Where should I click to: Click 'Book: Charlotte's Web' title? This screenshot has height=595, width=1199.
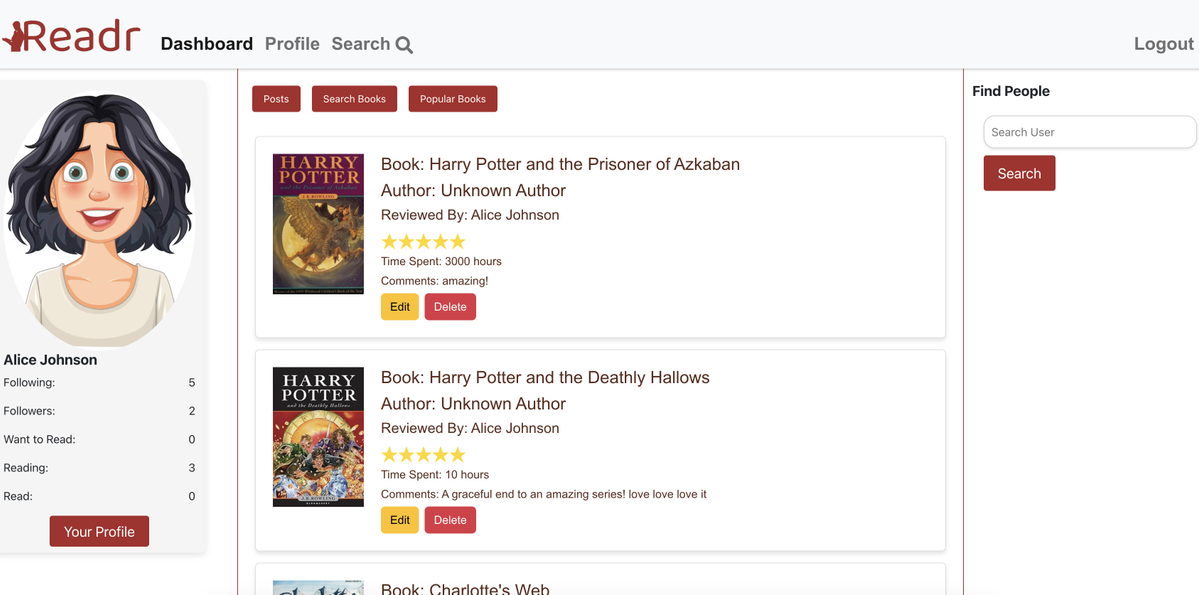[x=465, y=589]
